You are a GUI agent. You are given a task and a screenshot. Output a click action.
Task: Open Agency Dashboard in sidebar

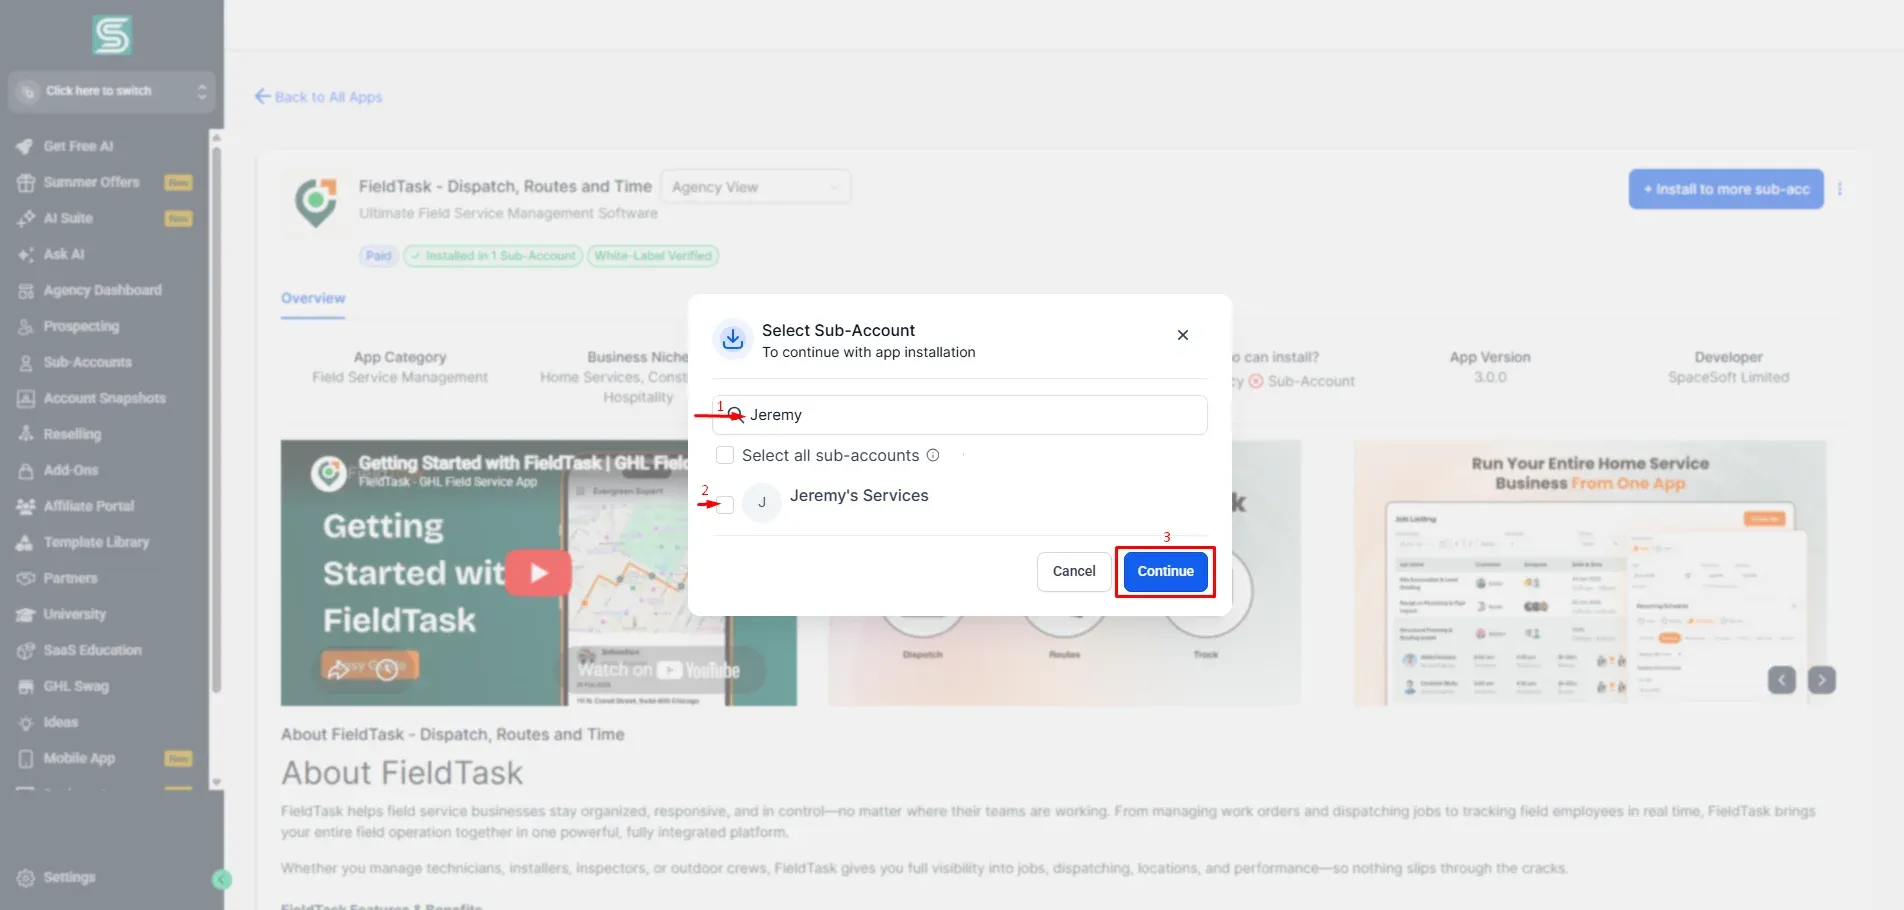pyautogui.click(x=102, y=290)
